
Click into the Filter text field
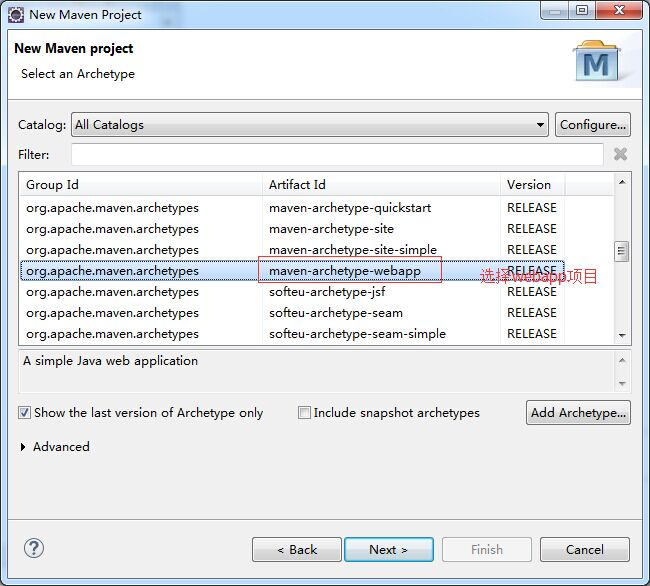337,154
